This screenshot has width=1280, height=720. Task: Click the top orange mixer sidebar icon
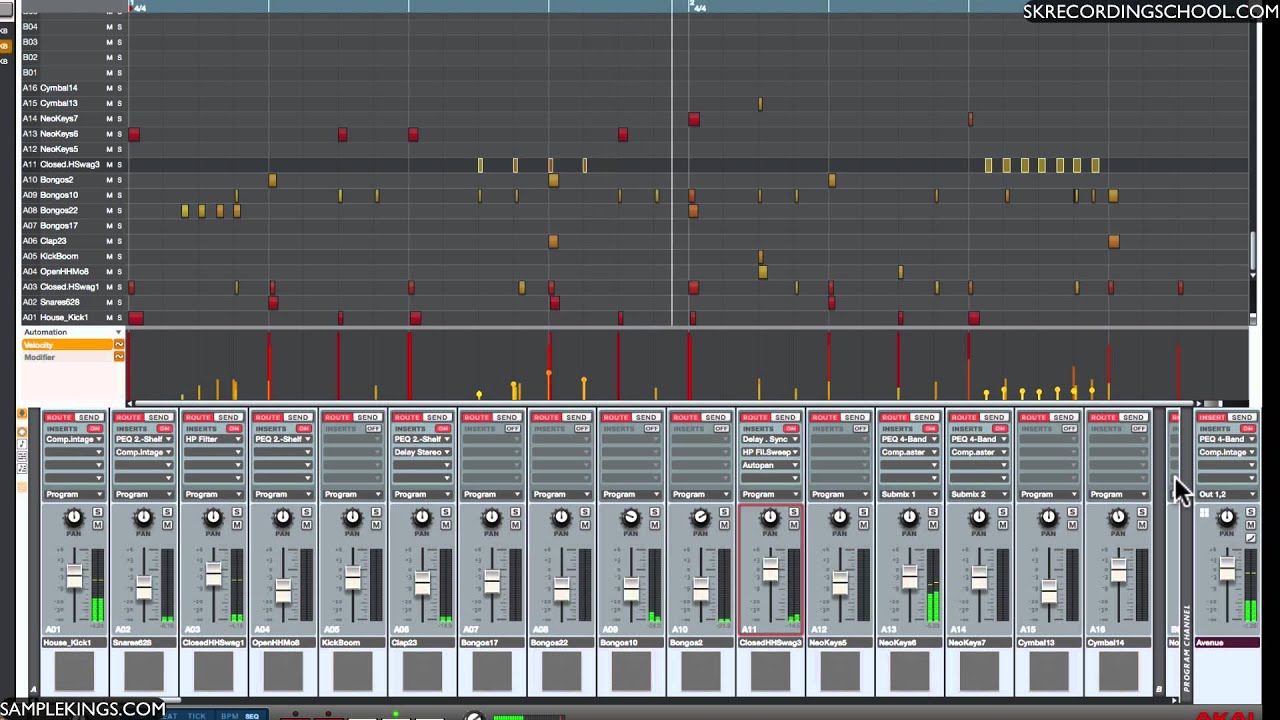coord(22,413)
